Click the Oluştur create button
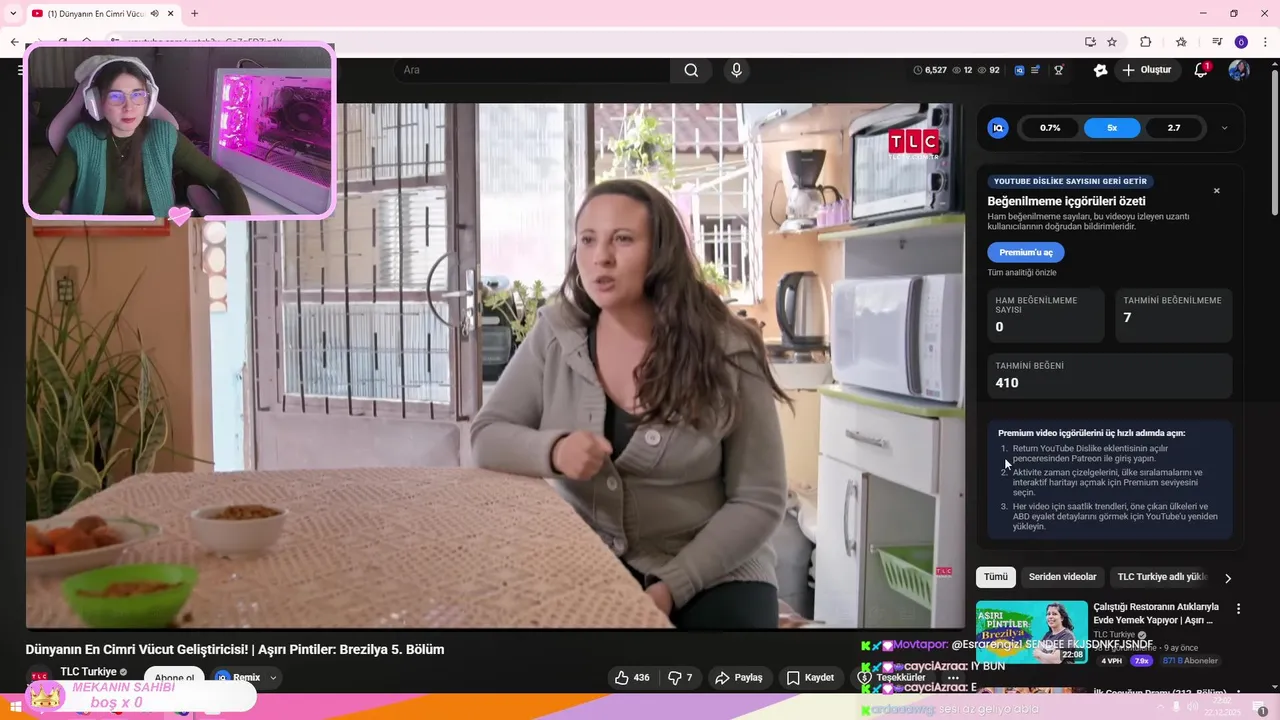Viewport: 1280px width, 720px height. [1146, 70]
